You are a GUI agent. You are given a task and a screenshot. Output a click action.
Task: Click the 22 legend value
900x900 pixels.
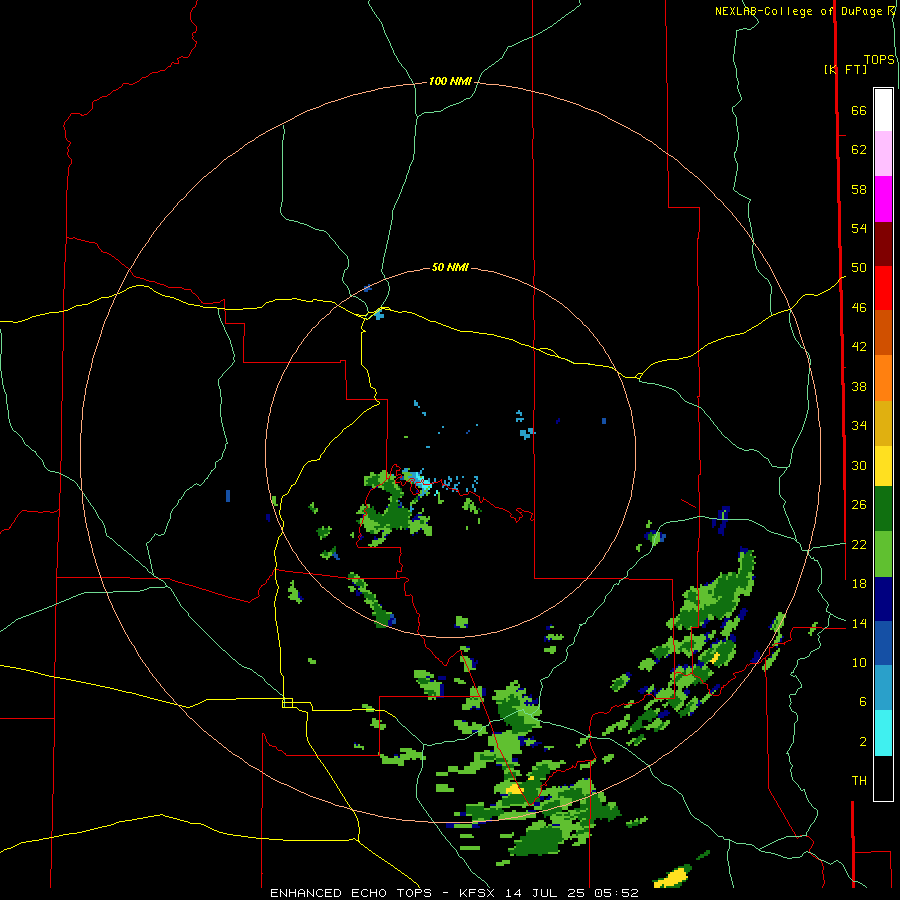pyautogui.click(x=859, y=544)
